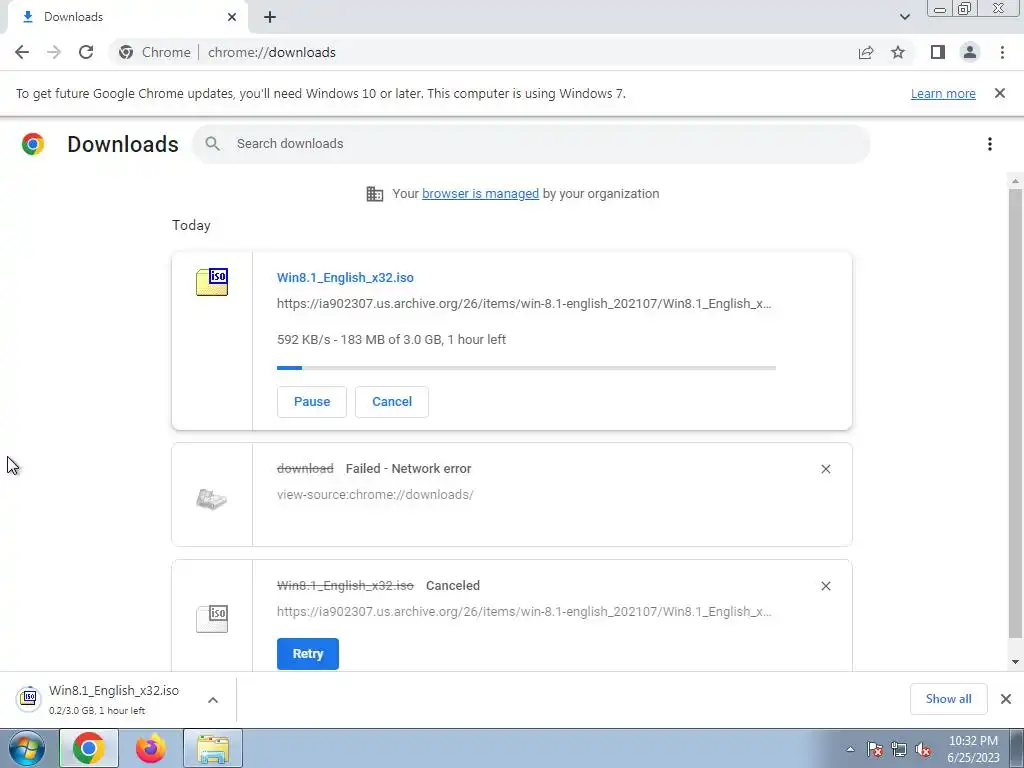Open the browser is managed link
Image resolution: width=1024 pixels, height=768 pixels.
tap(480, 193)
